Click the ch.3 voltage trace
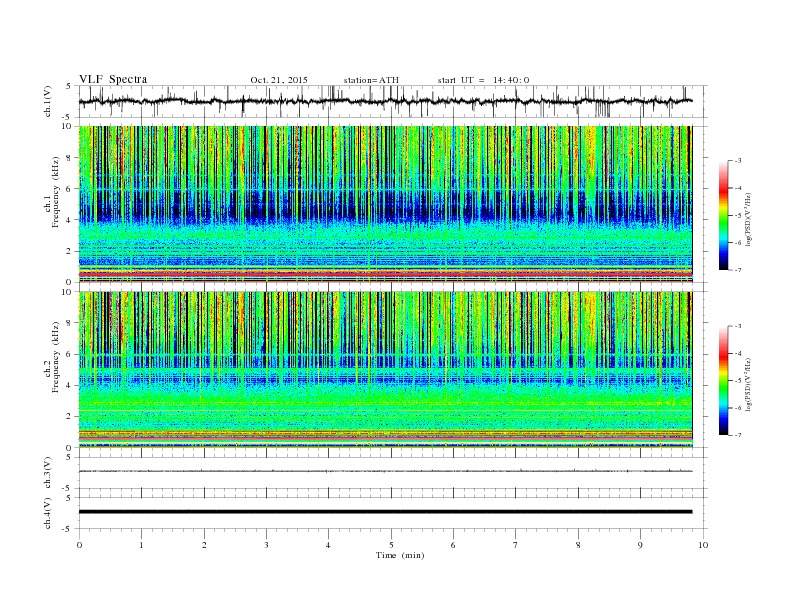The height and width of the screenshot is (612, 792). (385, 471)
